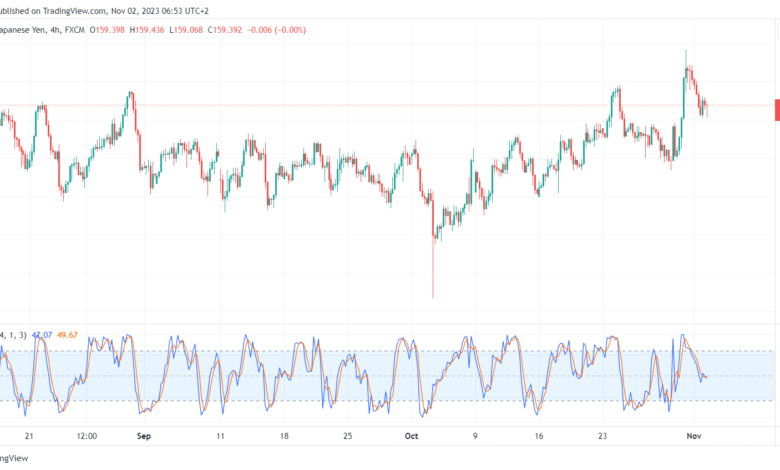Click the blue stochastic value next to 49.67
Screen dimensions: 780x470
coord(42,335)
